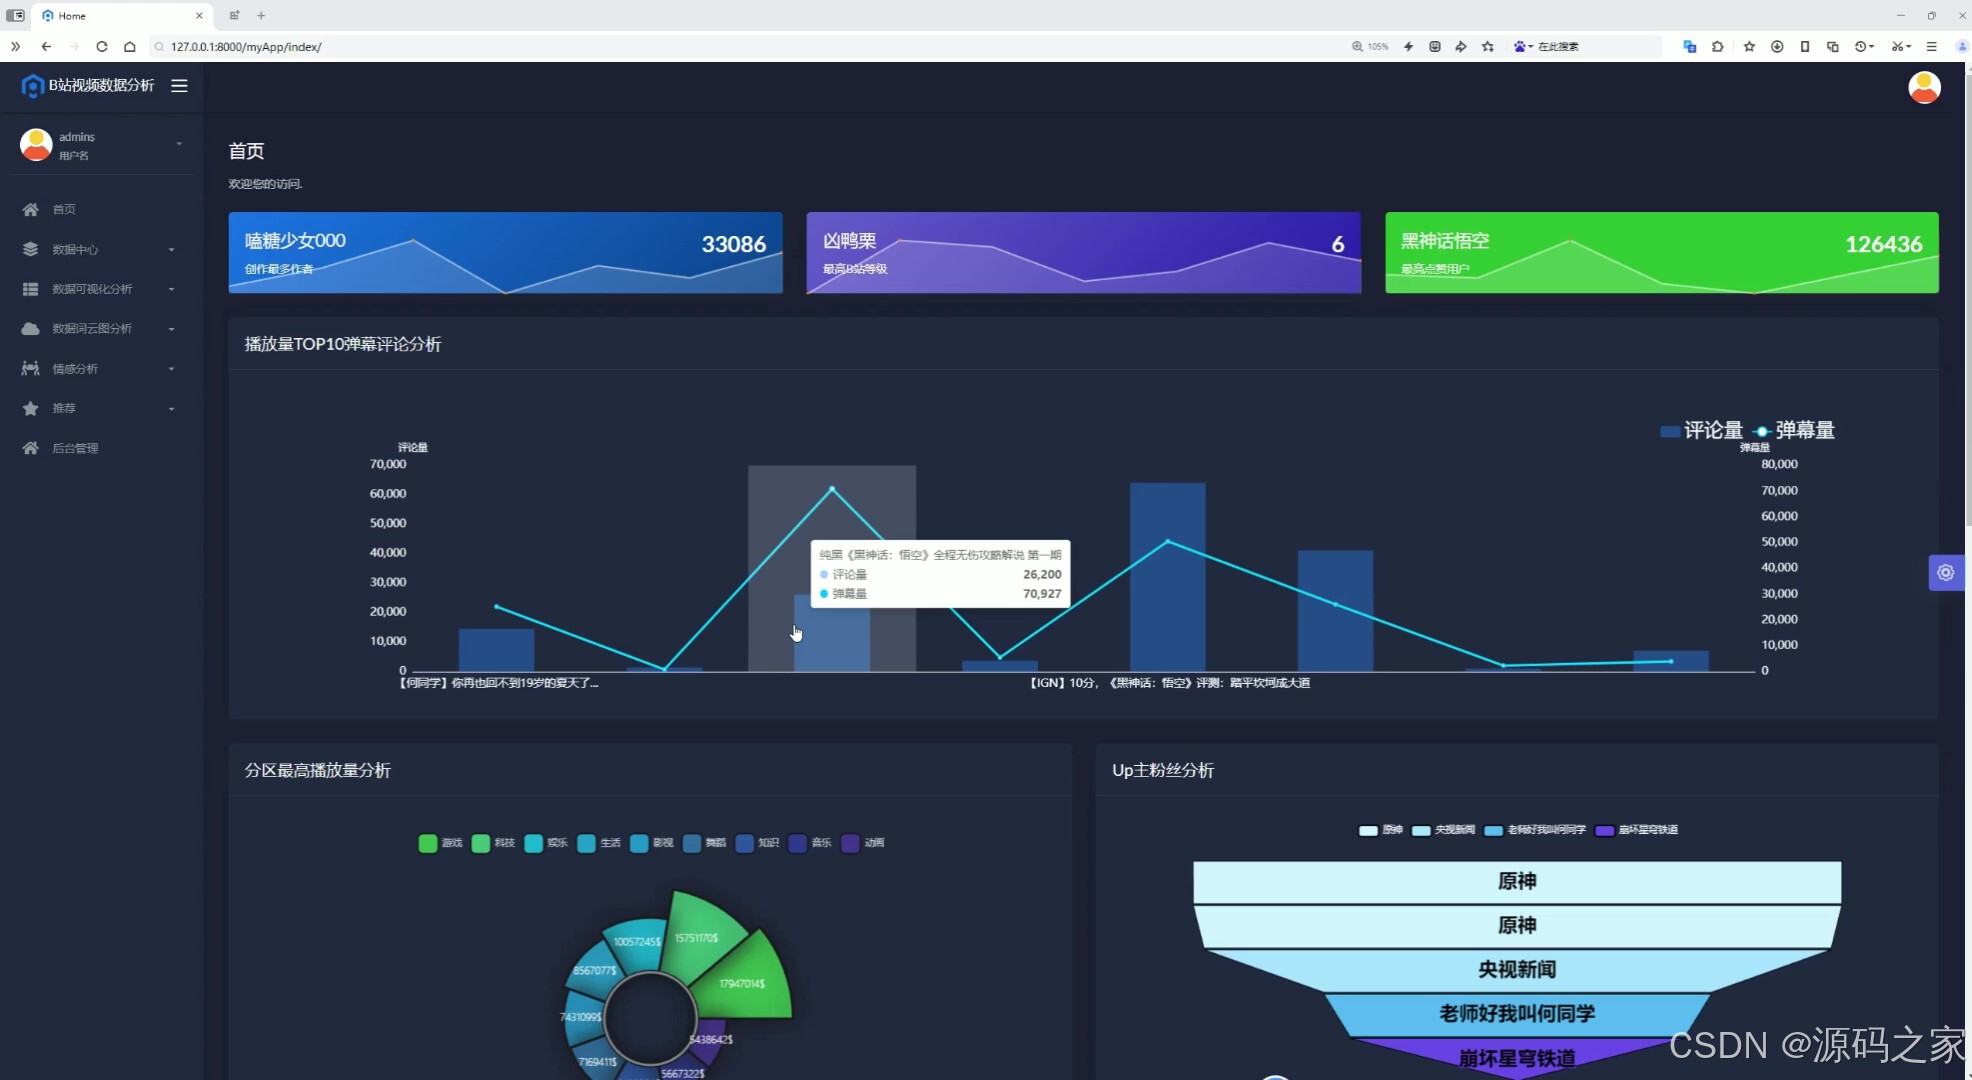Click the B站视频数据分析 logo icon
Image resolution: width=1972 pixels, height=1080 pixels.
(x=32, y=86)
